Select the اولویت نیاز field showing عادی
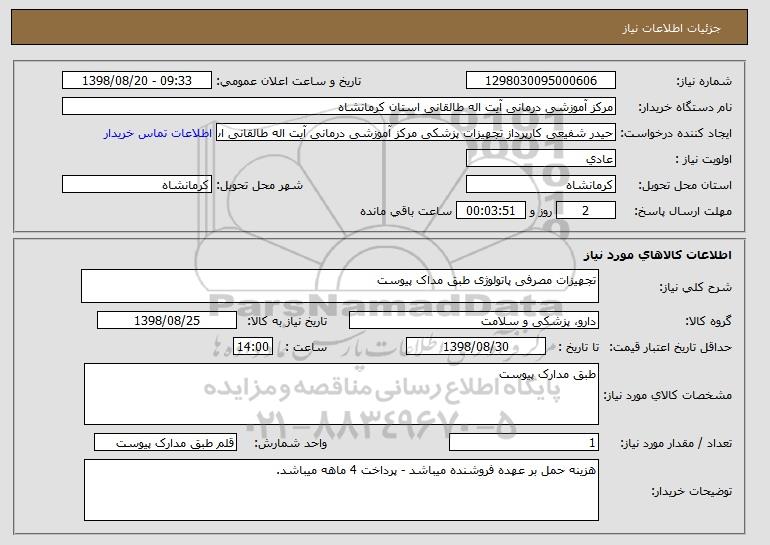The width and height of the screenshot is (770, 545). tap(541, 159)
